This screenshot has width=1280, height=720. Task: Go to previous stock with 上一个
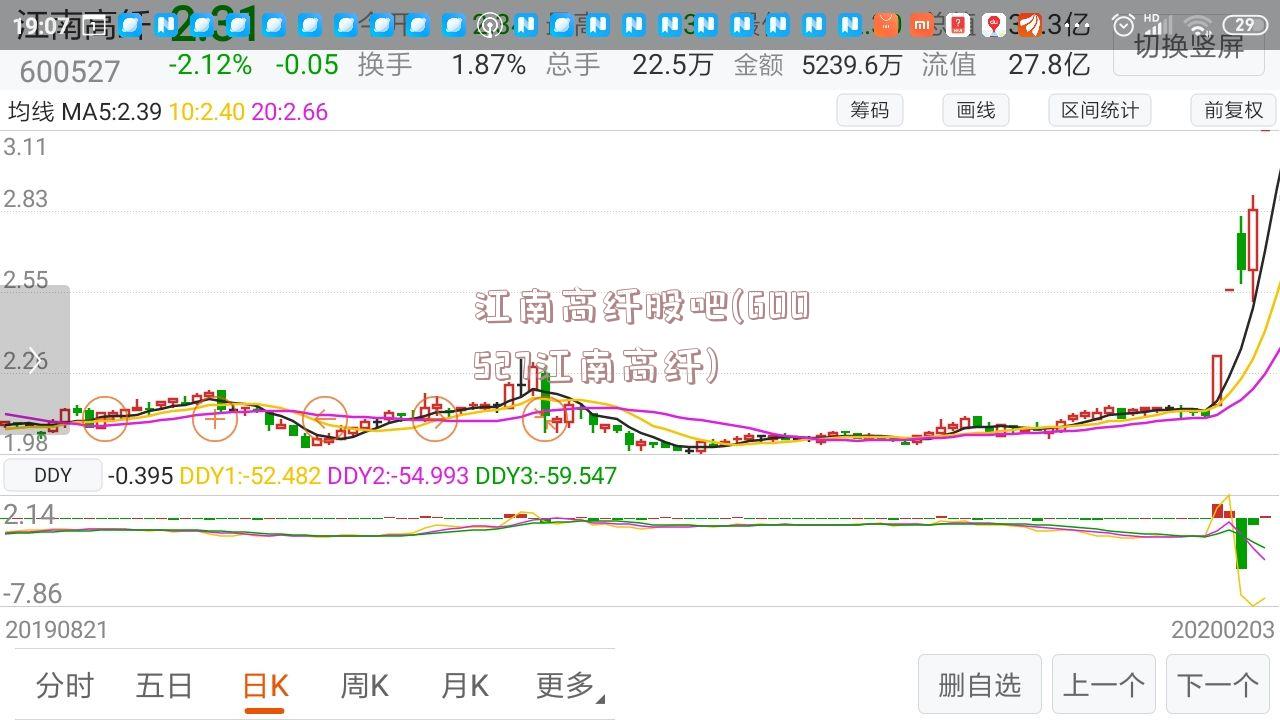(x=1103, y=685)
